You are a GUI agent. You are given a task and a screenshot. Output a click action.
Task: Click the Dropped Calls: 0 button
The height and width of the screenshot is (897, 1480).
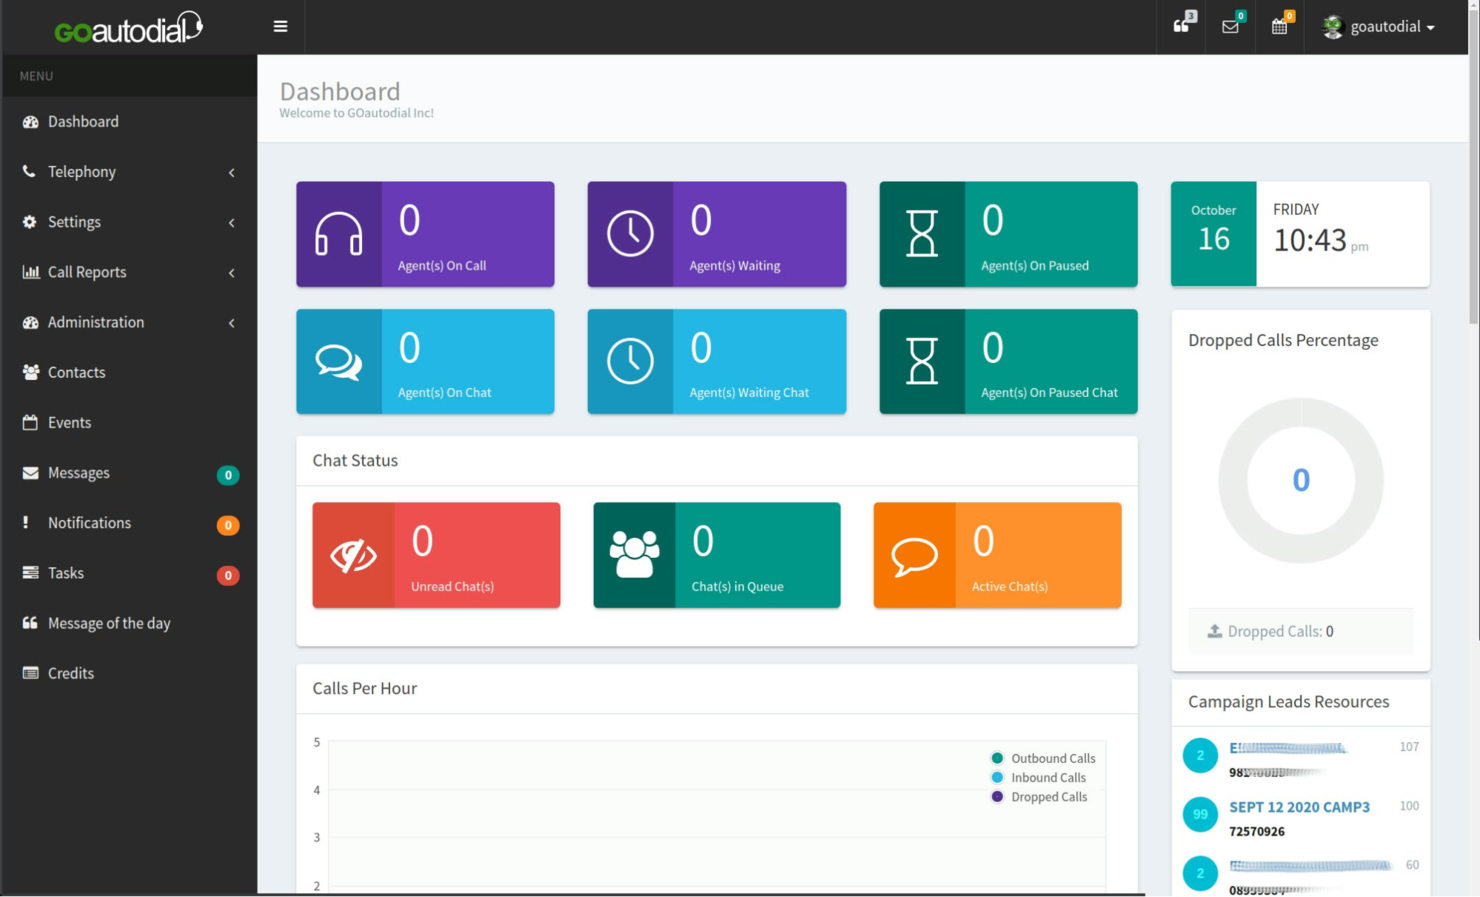(1300, 631)
